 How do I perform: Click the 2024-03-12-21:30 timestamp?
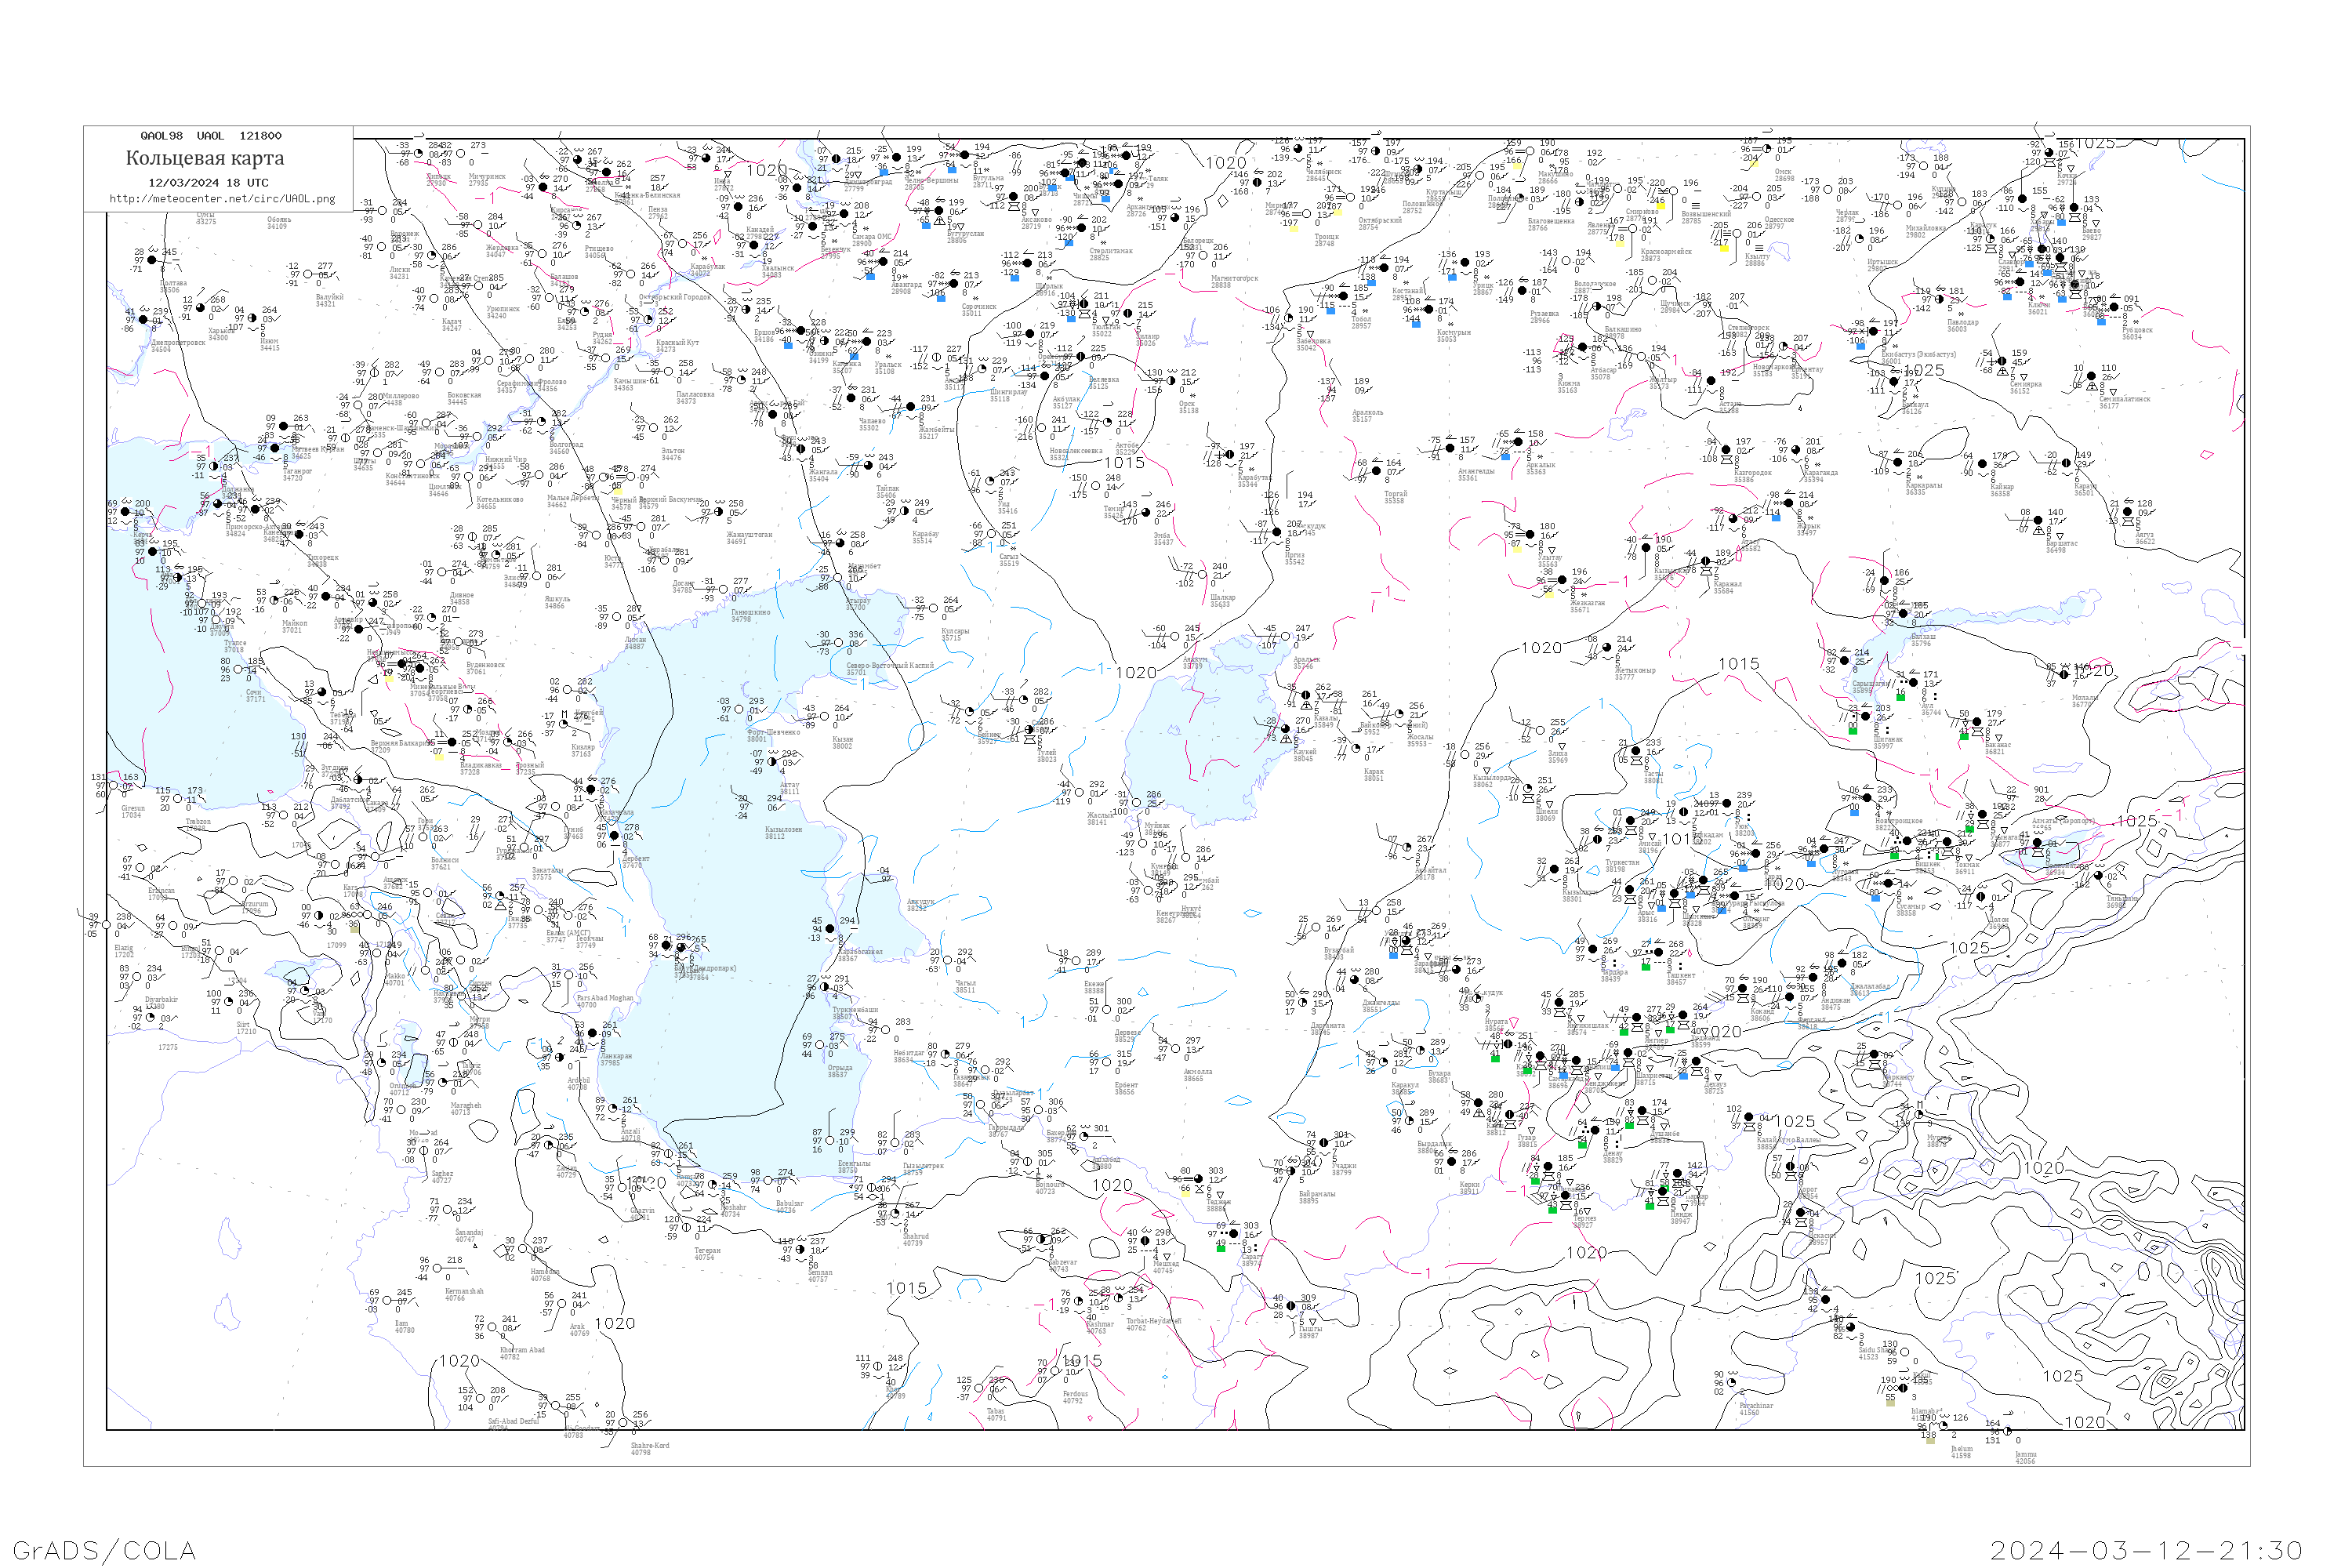point(2146,1550)
